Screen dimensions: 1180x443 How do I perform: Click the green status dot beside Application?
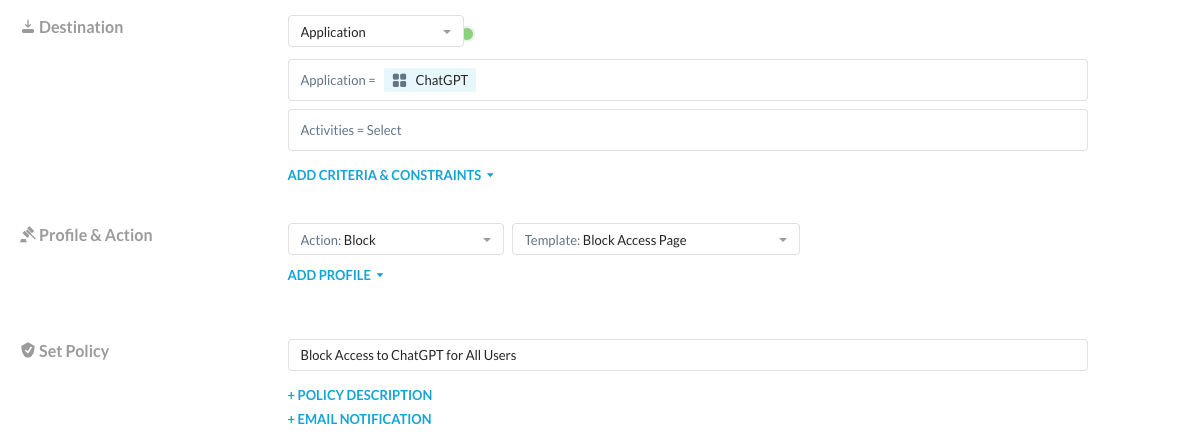click(x=468, y=34)
